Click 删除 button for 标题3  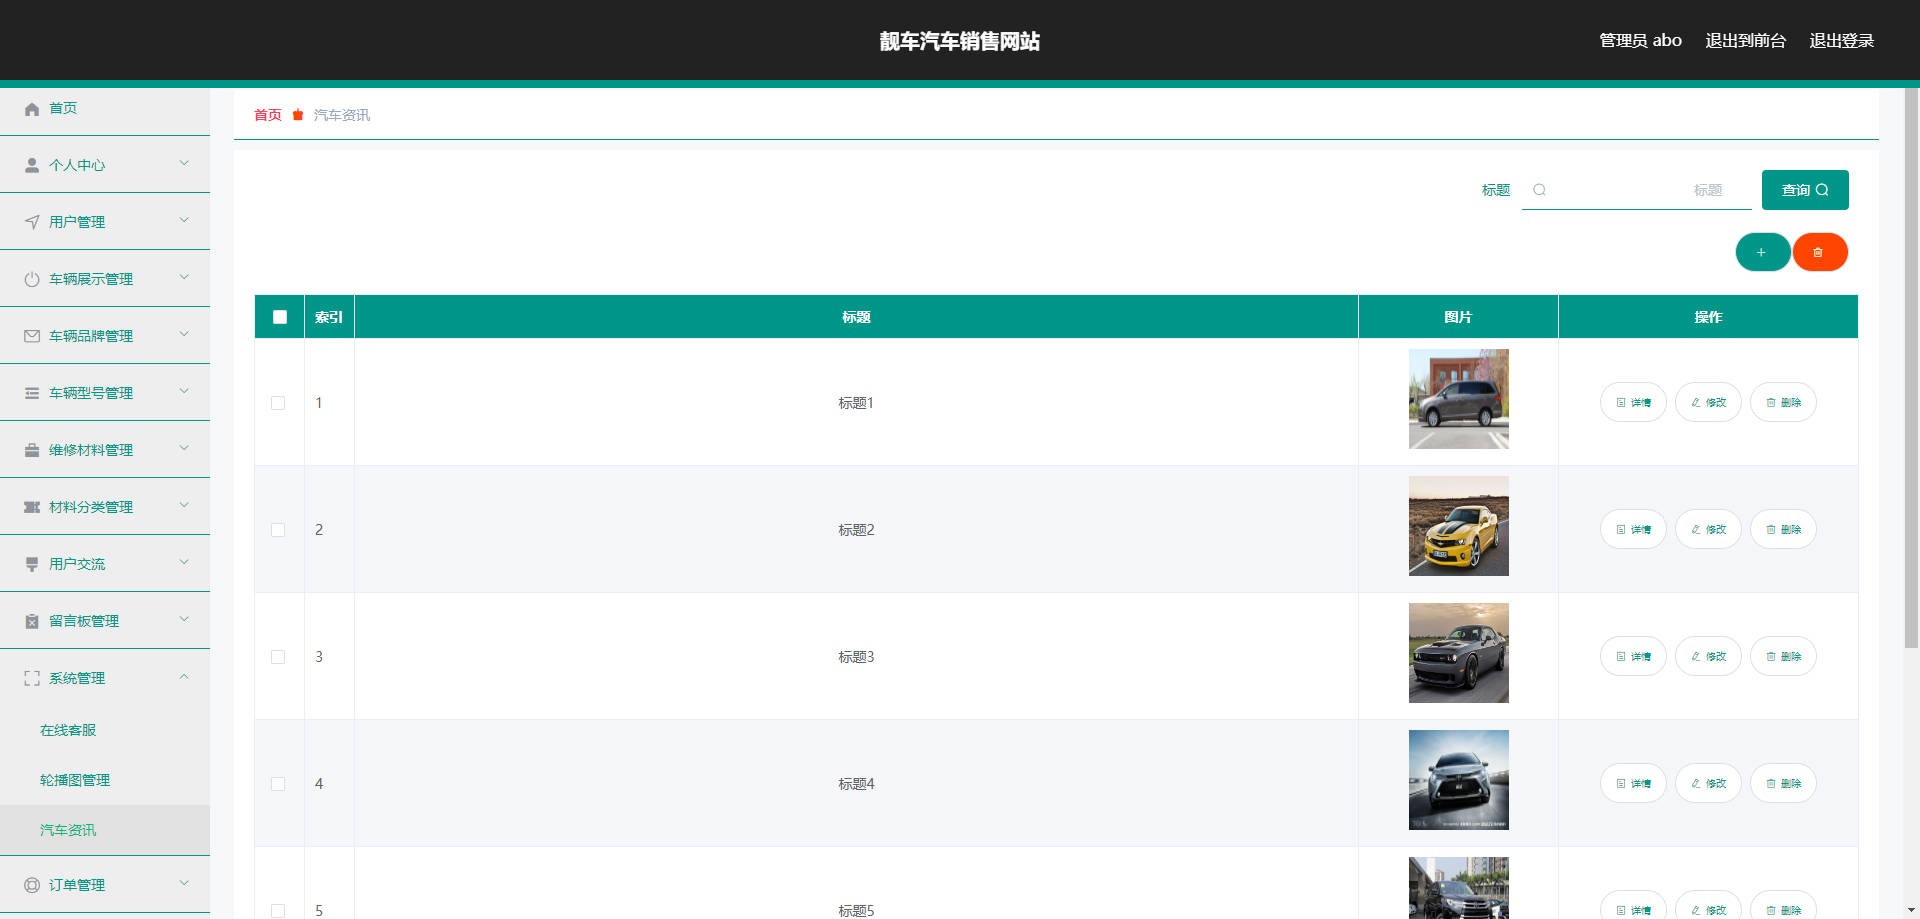(x=1783, y=656)
